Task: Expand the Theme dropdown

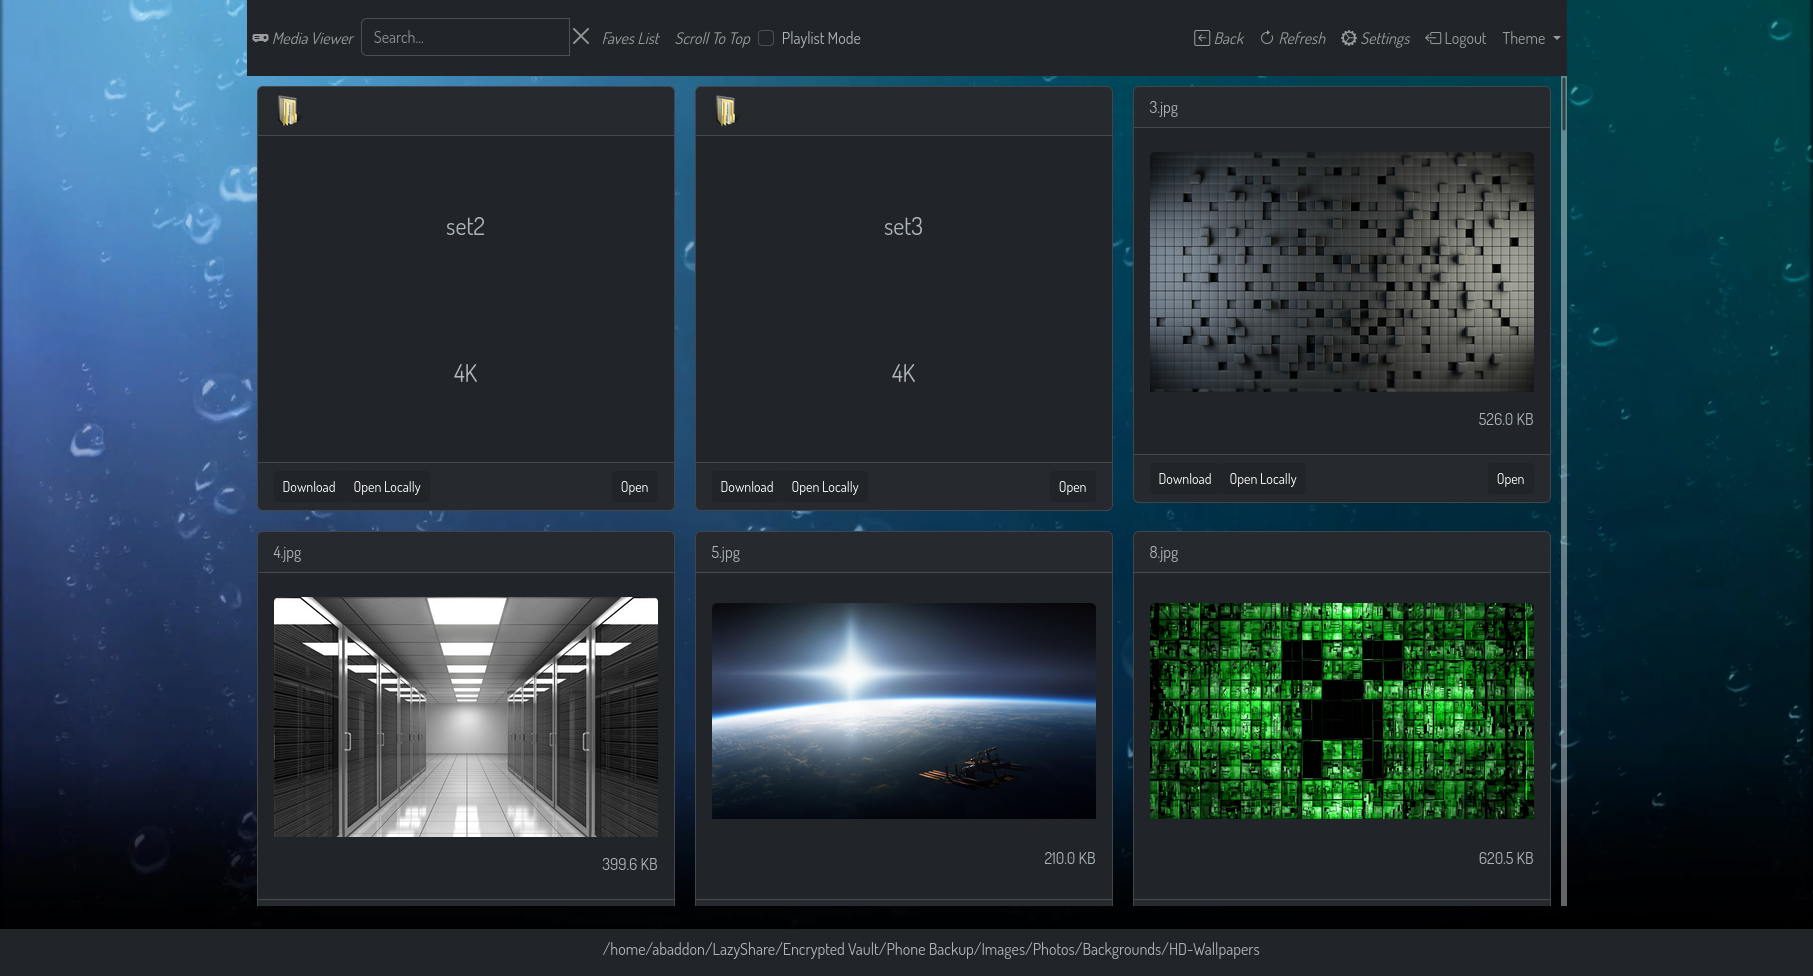Action: point(1531,38)
